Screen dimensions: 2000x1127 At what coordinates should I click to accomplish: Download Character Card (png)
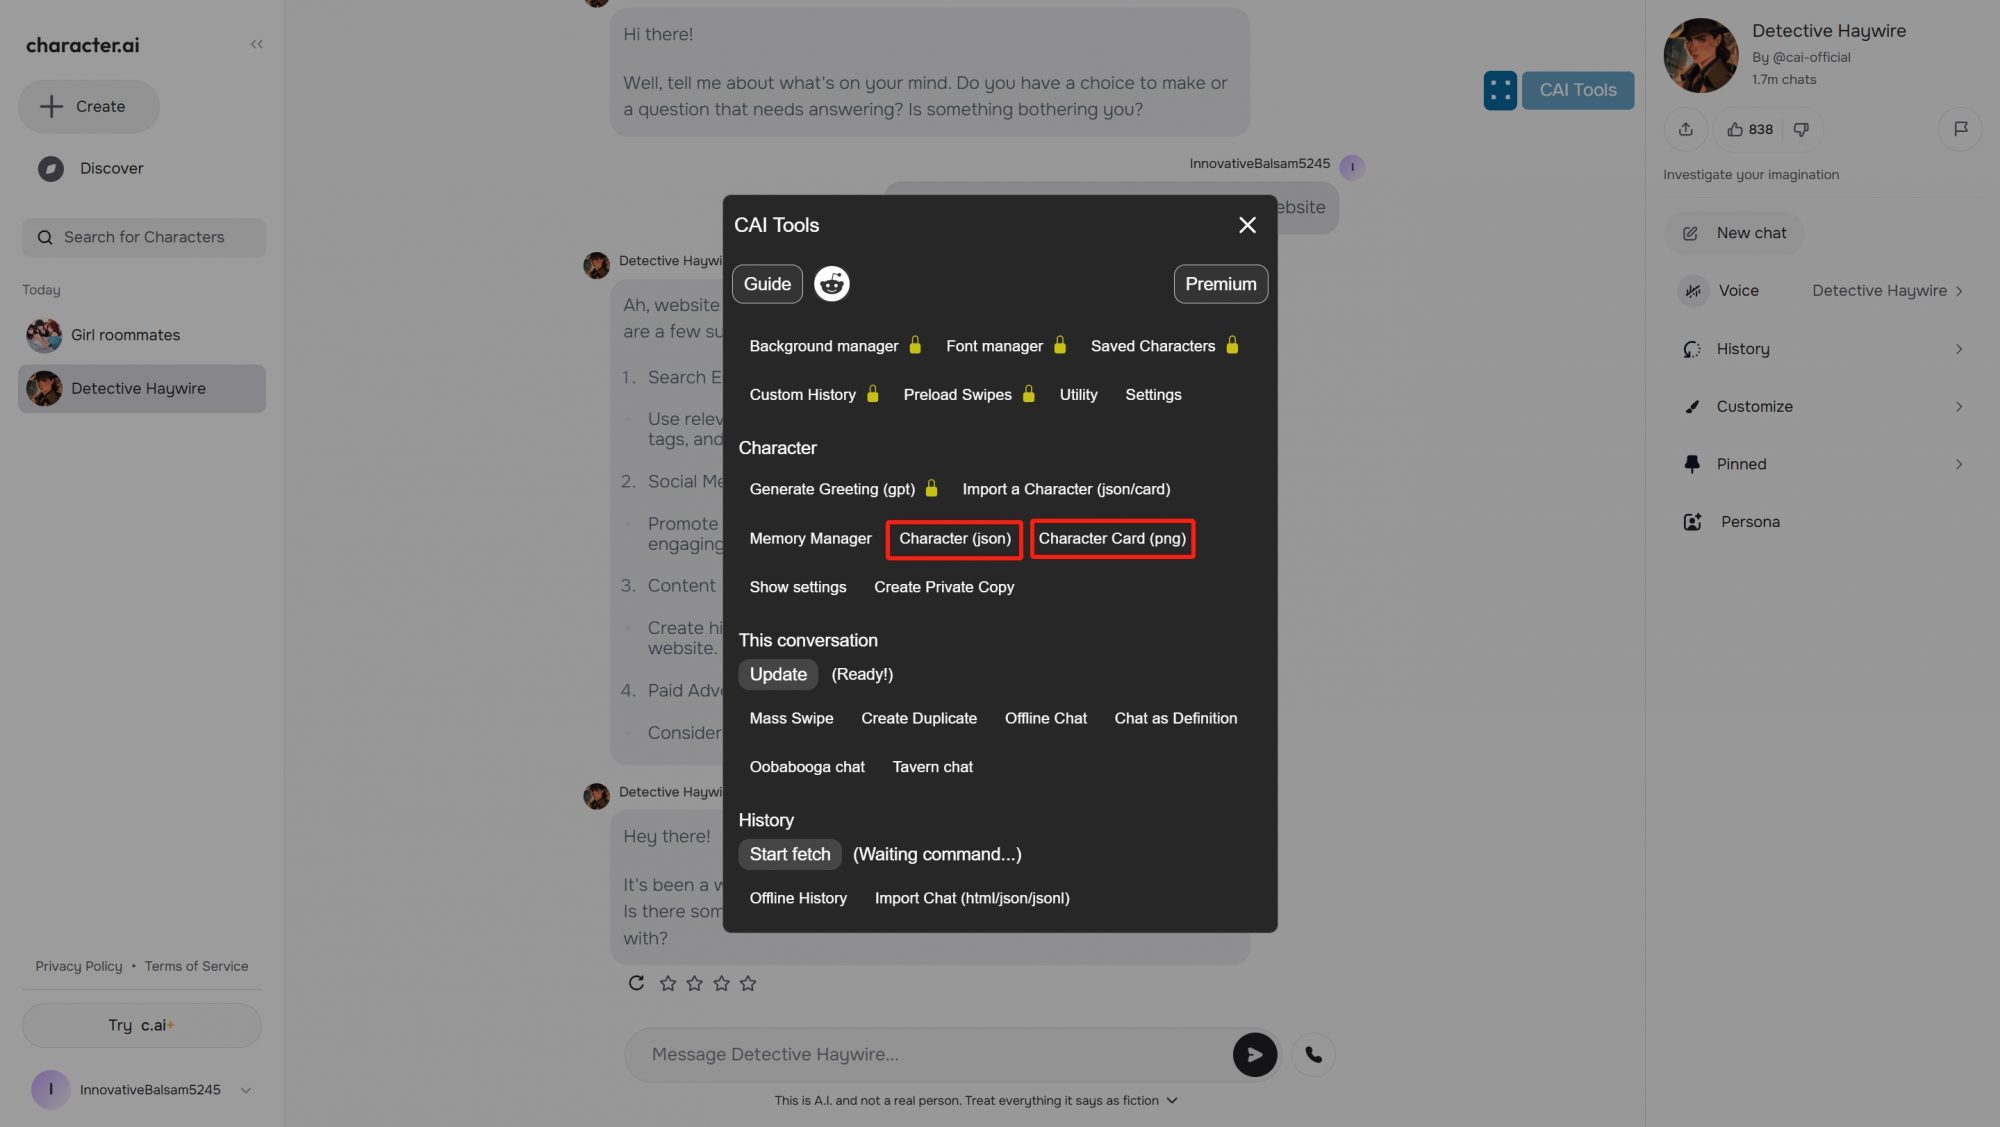(x=1112, y=538)
